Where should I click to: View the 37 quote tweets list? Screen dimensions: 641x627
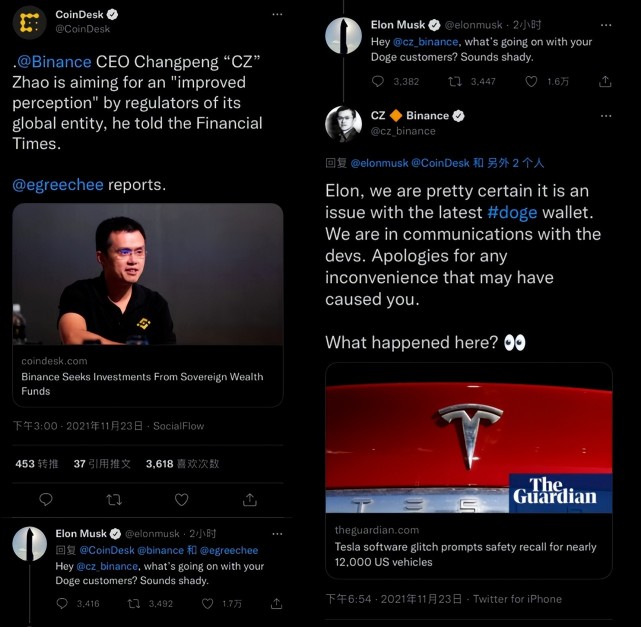point(102,463)
